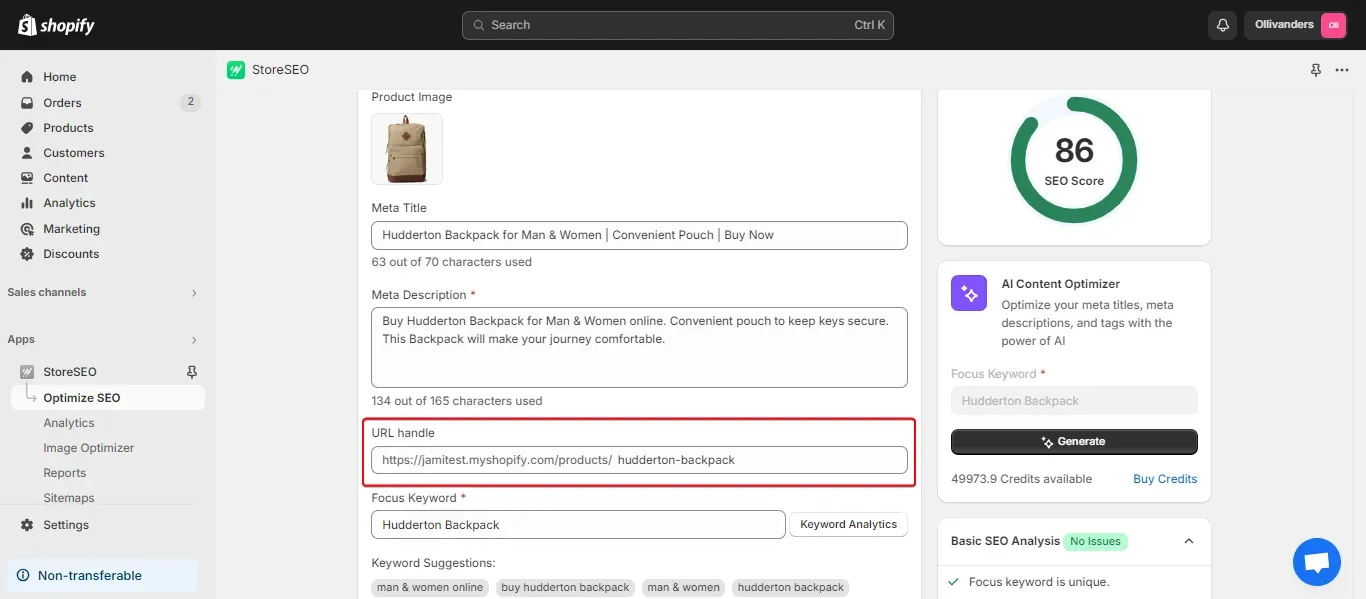Click the Meta Title input field
The image size is (1366, 599).
(x=639, y=235)
